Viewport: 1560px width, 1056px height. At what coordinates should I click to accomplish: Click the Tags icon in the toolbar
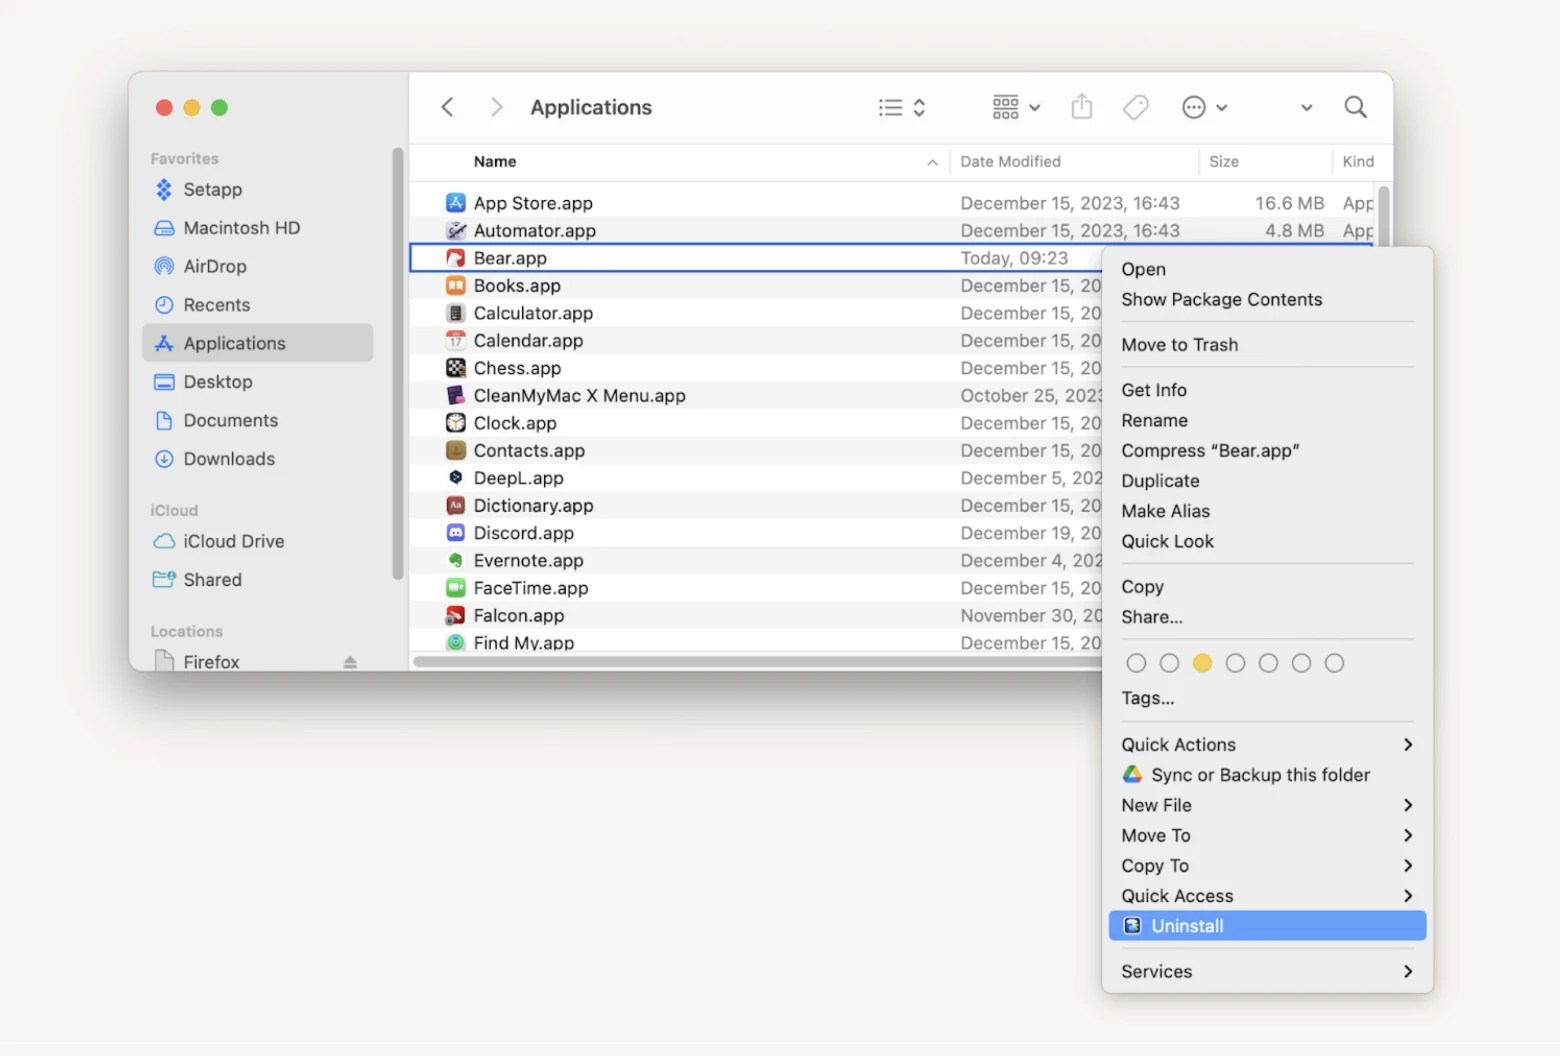click(x=1135, y=107)
